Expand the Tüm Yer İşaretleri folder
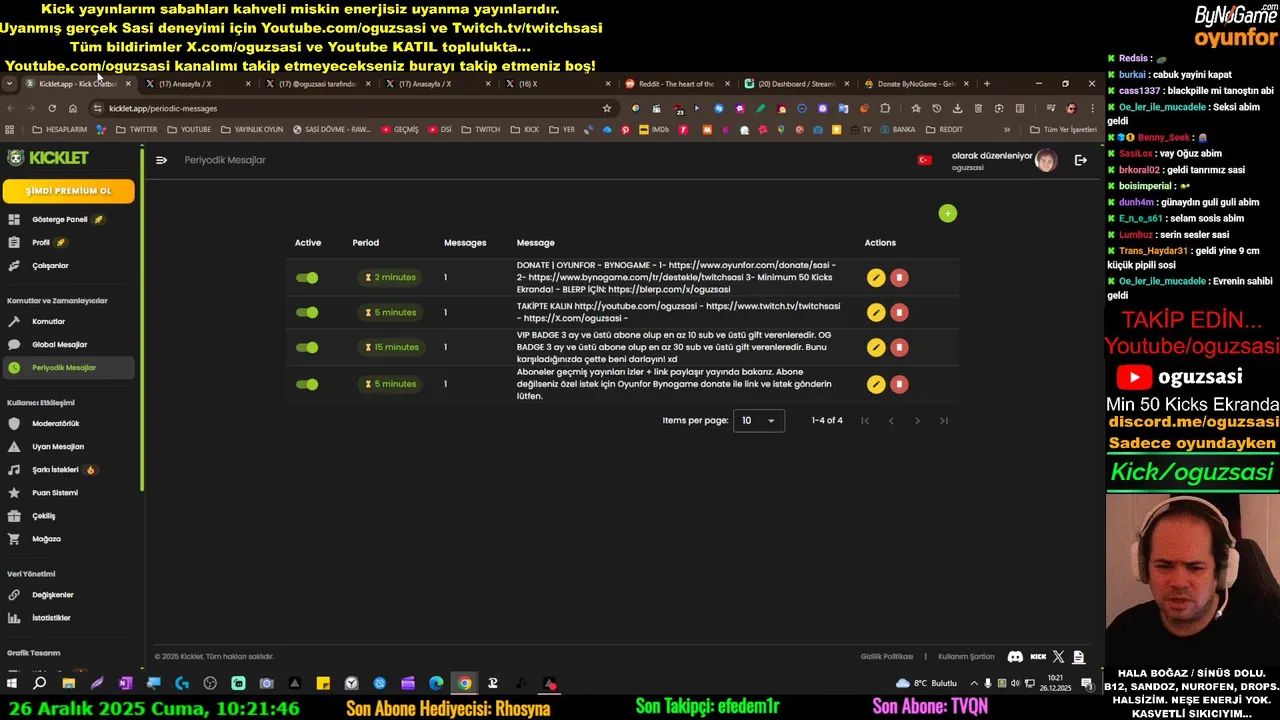 (1063, 129)
